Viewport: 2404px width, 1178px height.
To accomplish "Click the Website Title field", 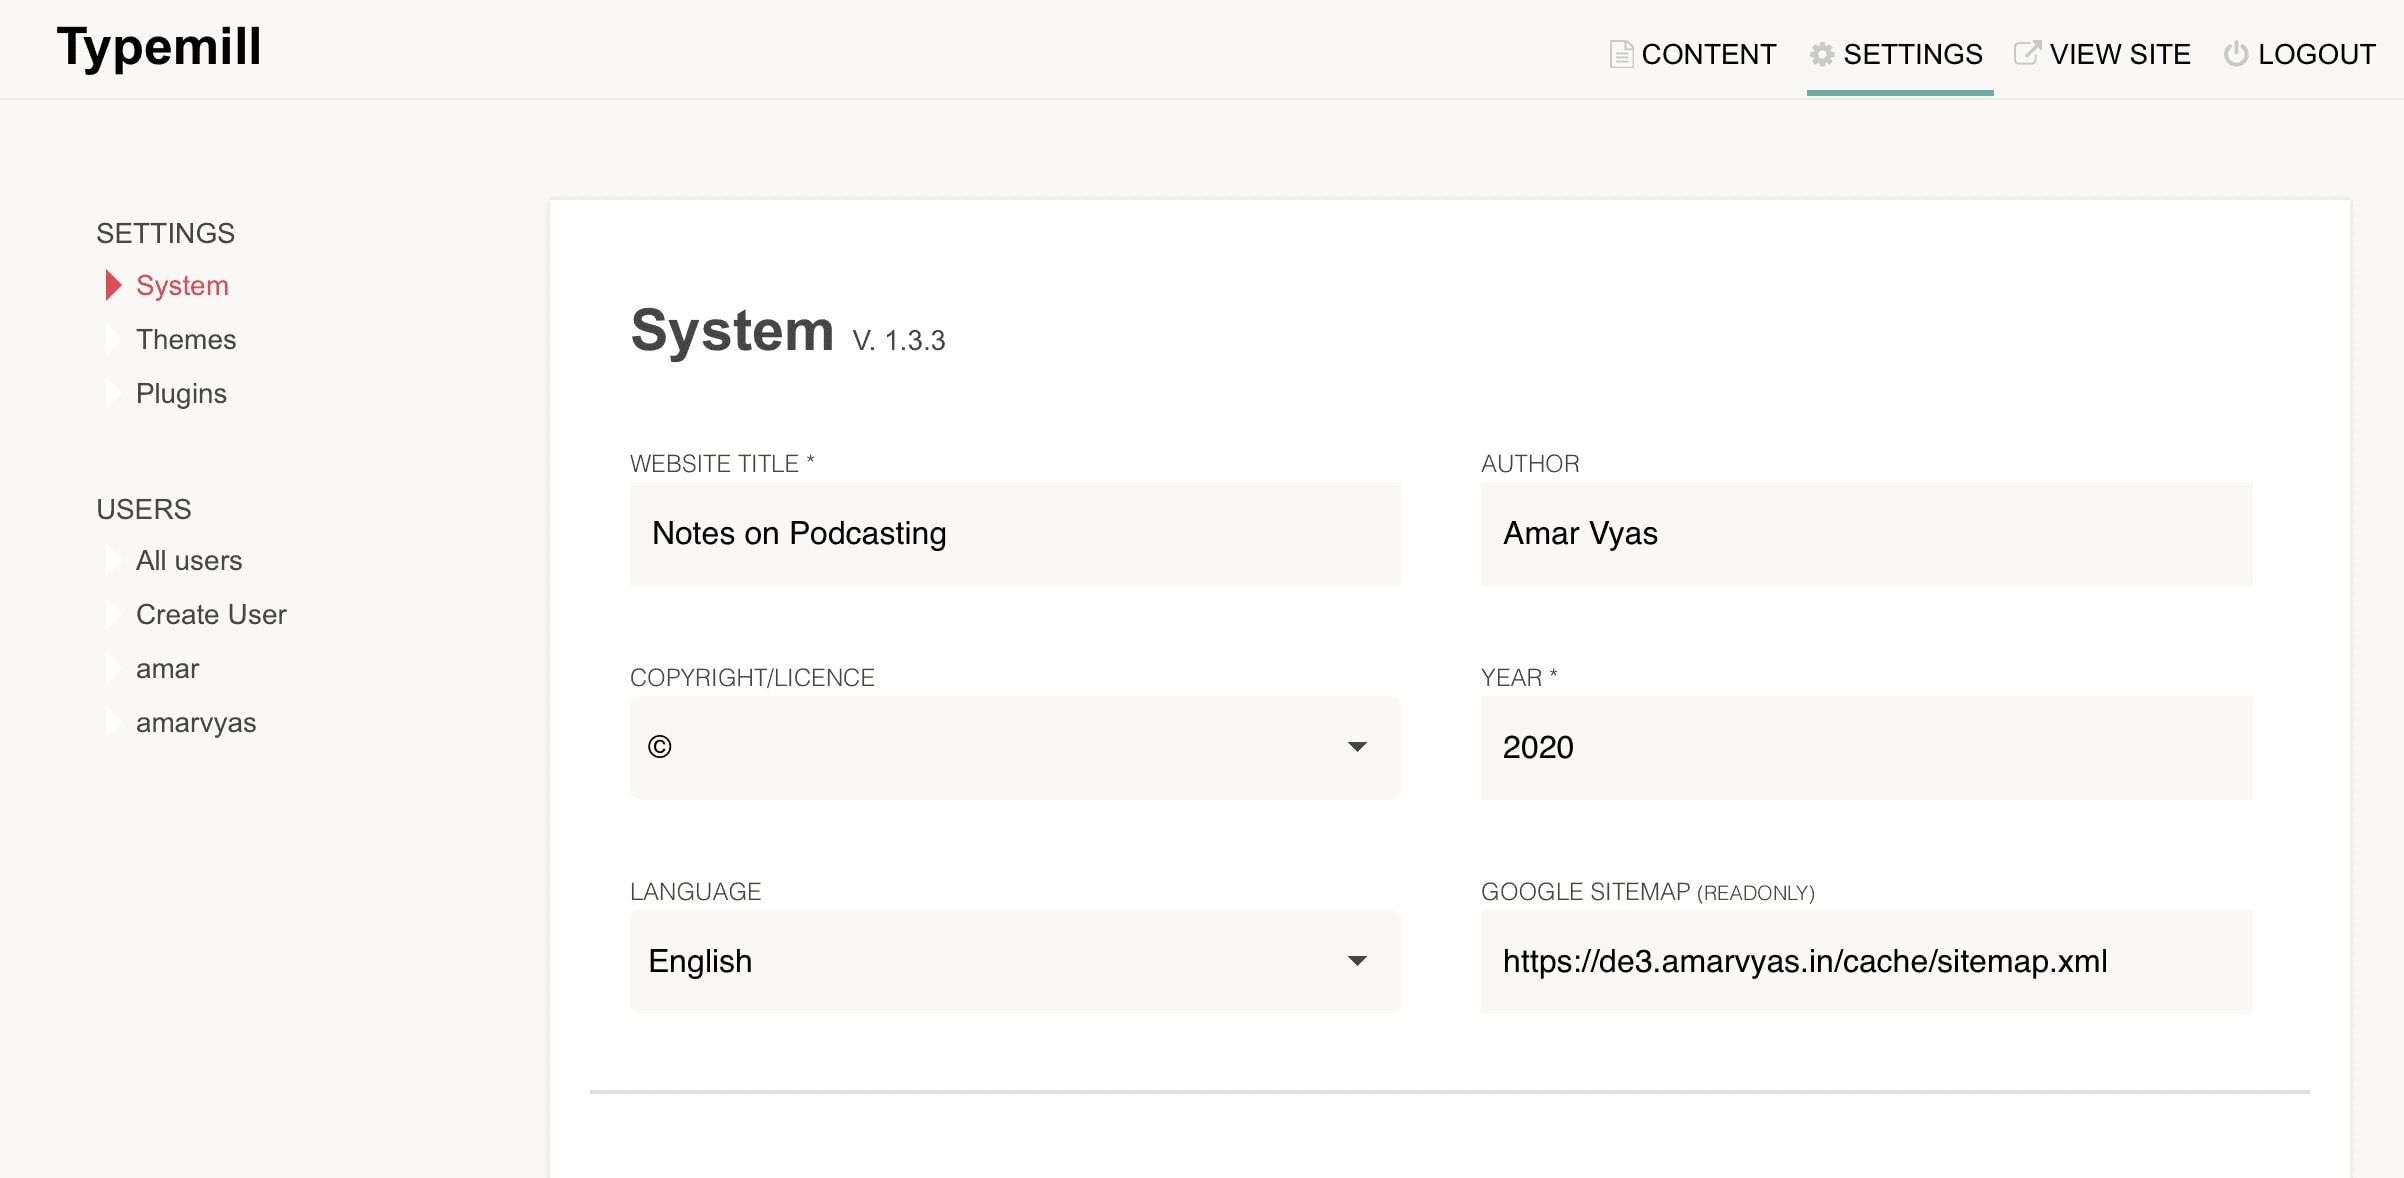I will pos(1015,534).
